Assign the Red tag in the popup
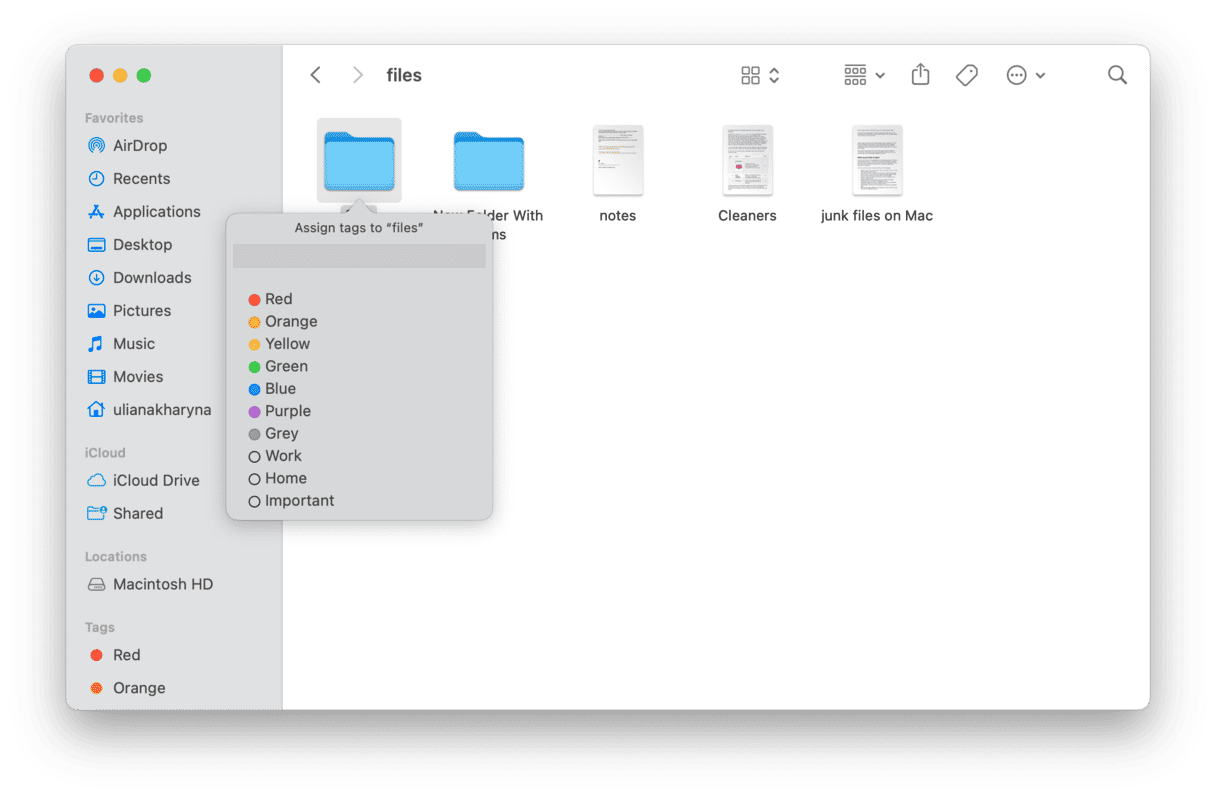 270,299
